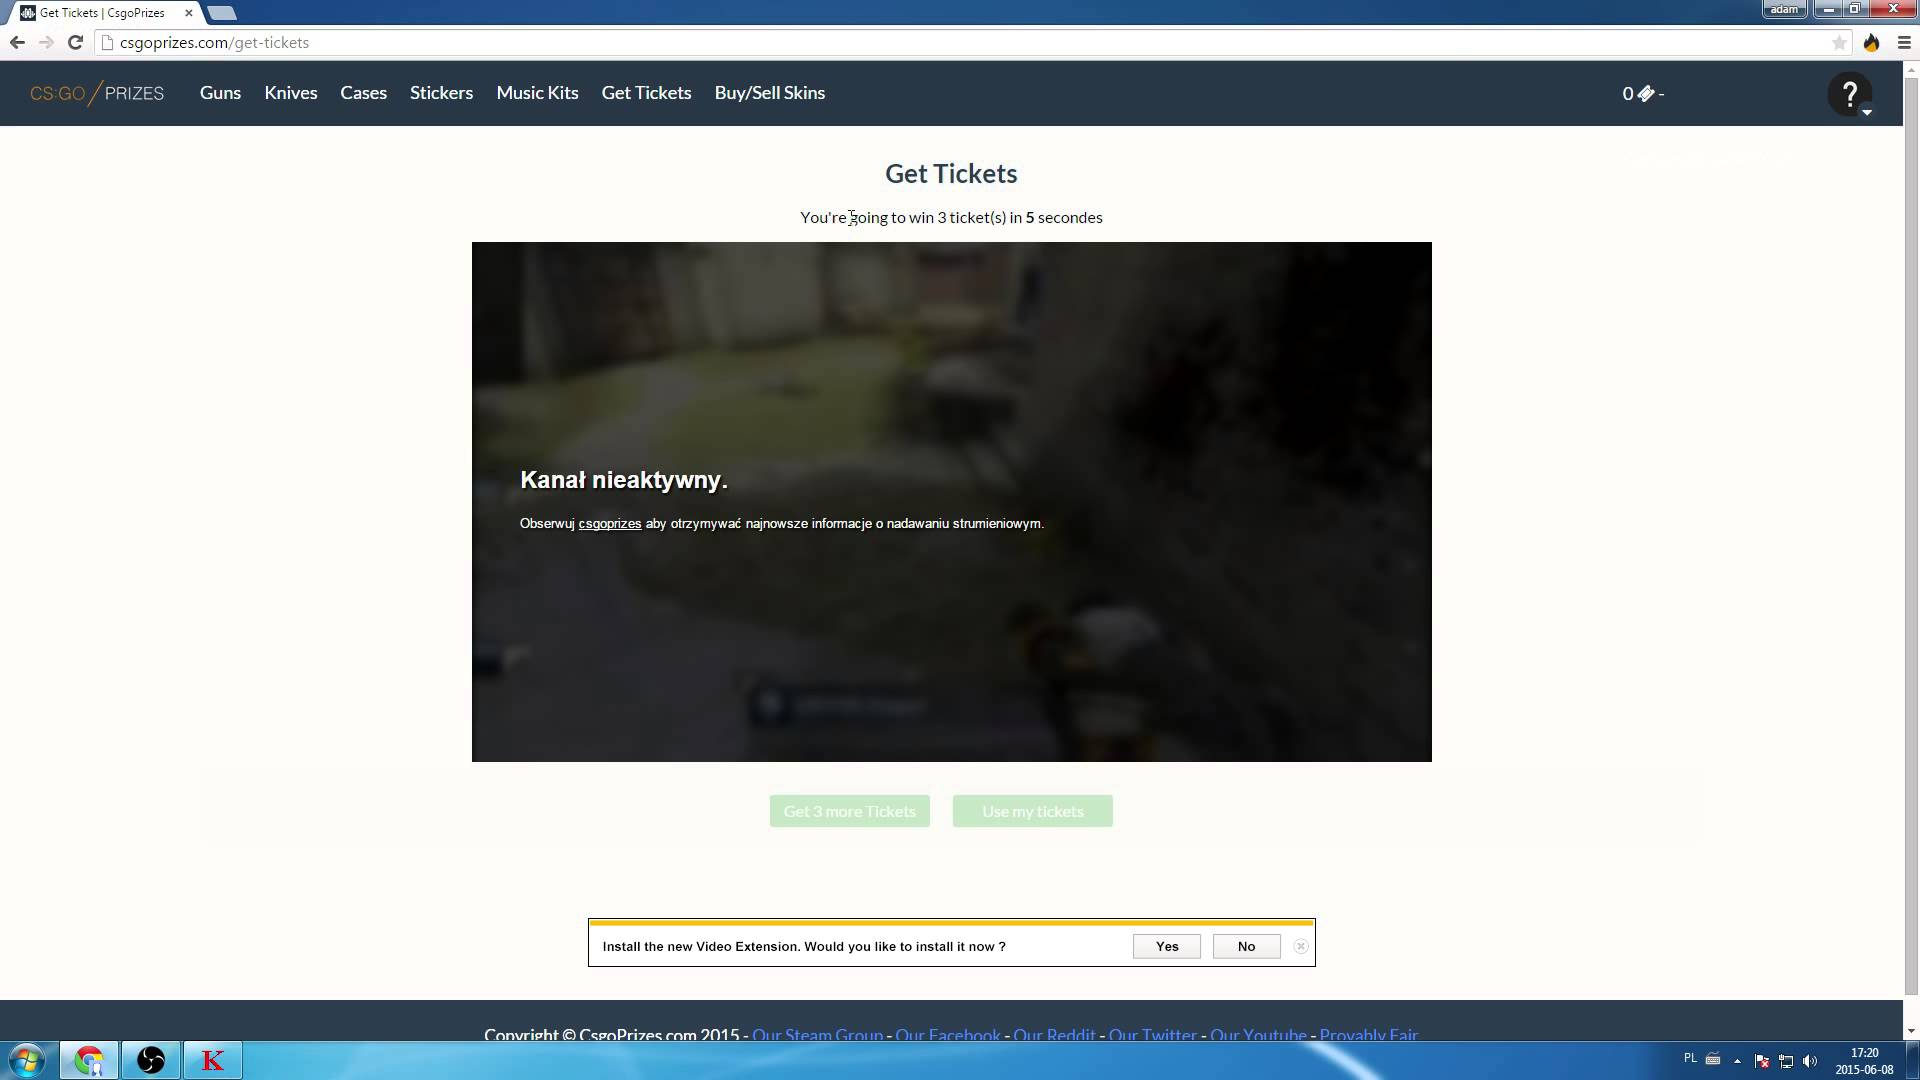This screenshot has height=1080, width=1920.
Task: Open the Our Twitter footer link
Action: pyautogui.click(x=1152, y=1034)
